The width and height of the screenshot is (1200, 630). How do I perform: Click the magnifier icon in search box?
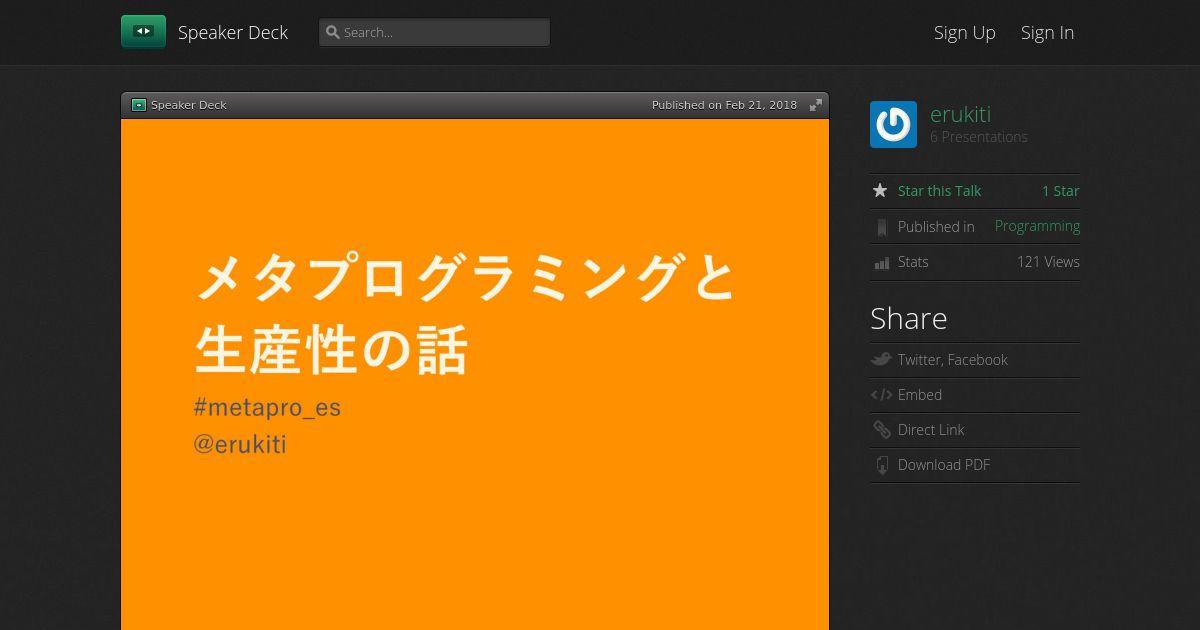tap(333, 32)
